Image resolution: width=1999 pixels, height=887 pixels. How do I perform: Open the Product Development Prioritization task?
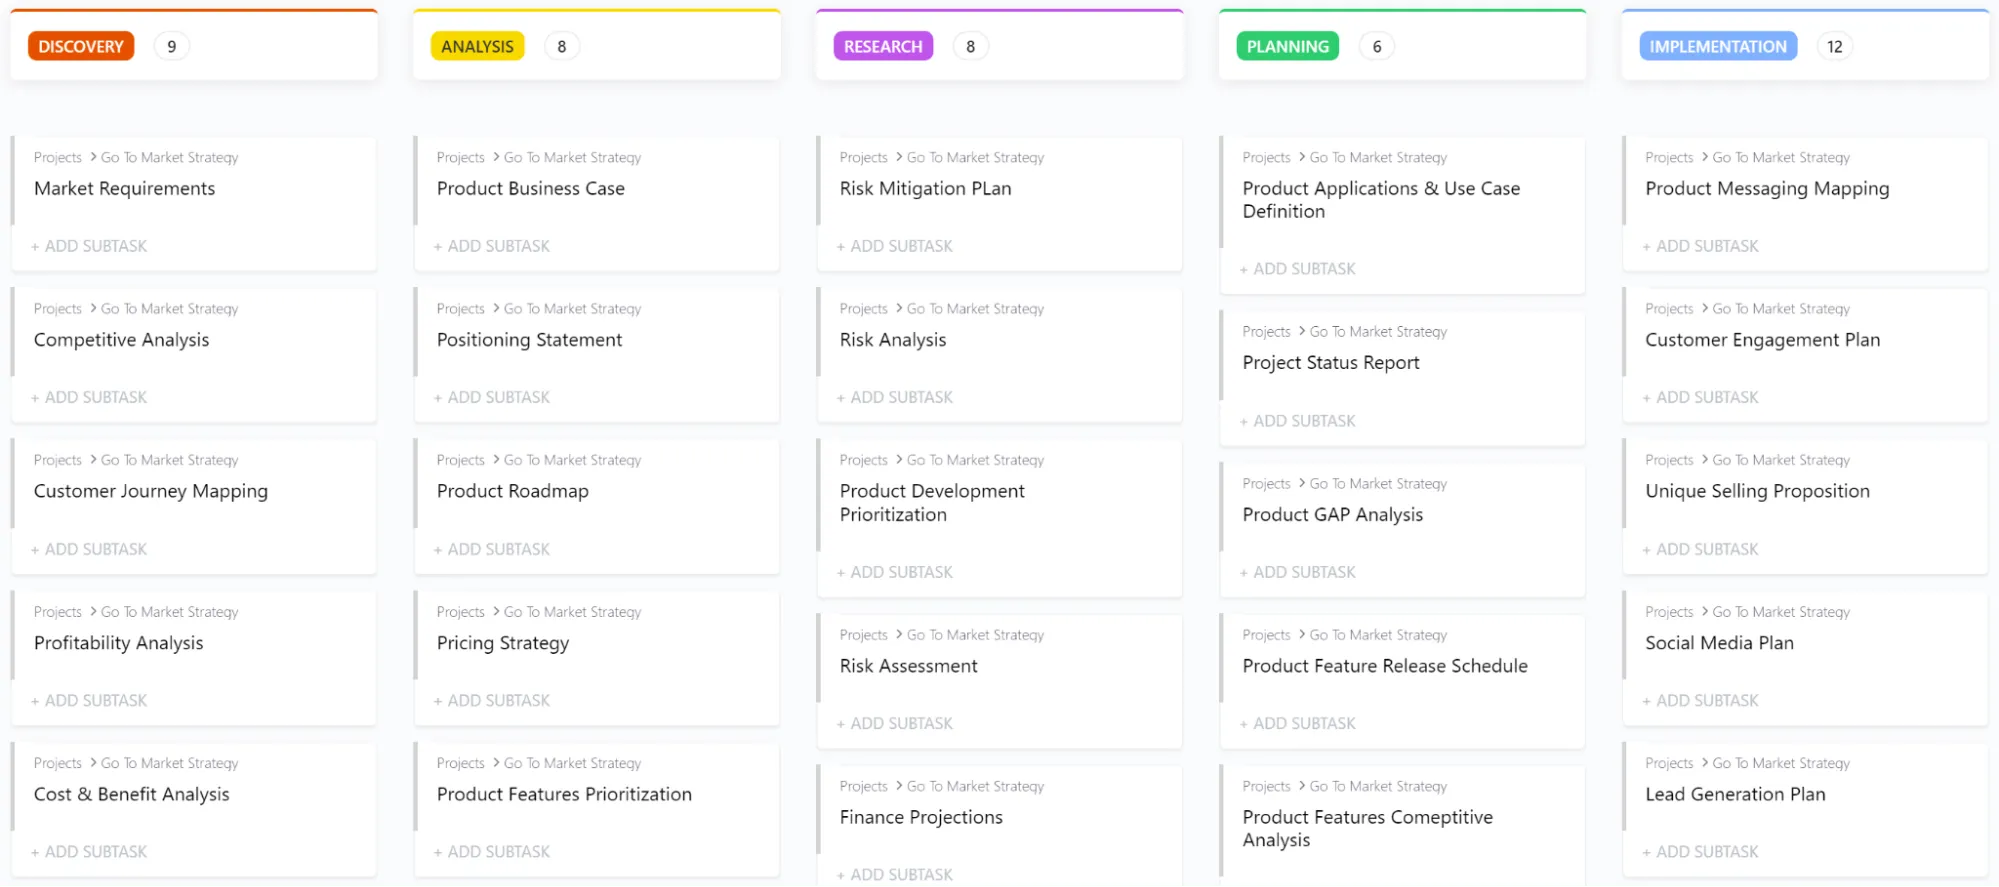(x=933, y=503)
